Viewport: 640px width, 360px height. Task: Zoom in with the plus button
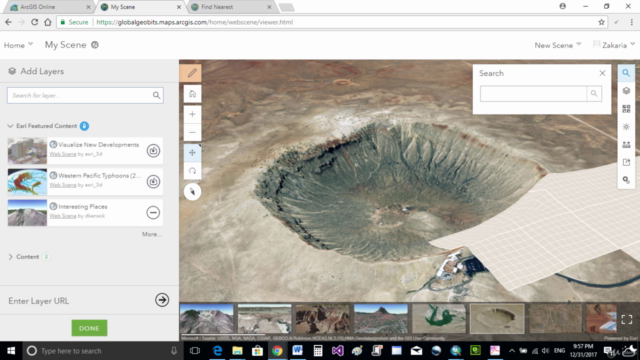[x=192, y=114]
